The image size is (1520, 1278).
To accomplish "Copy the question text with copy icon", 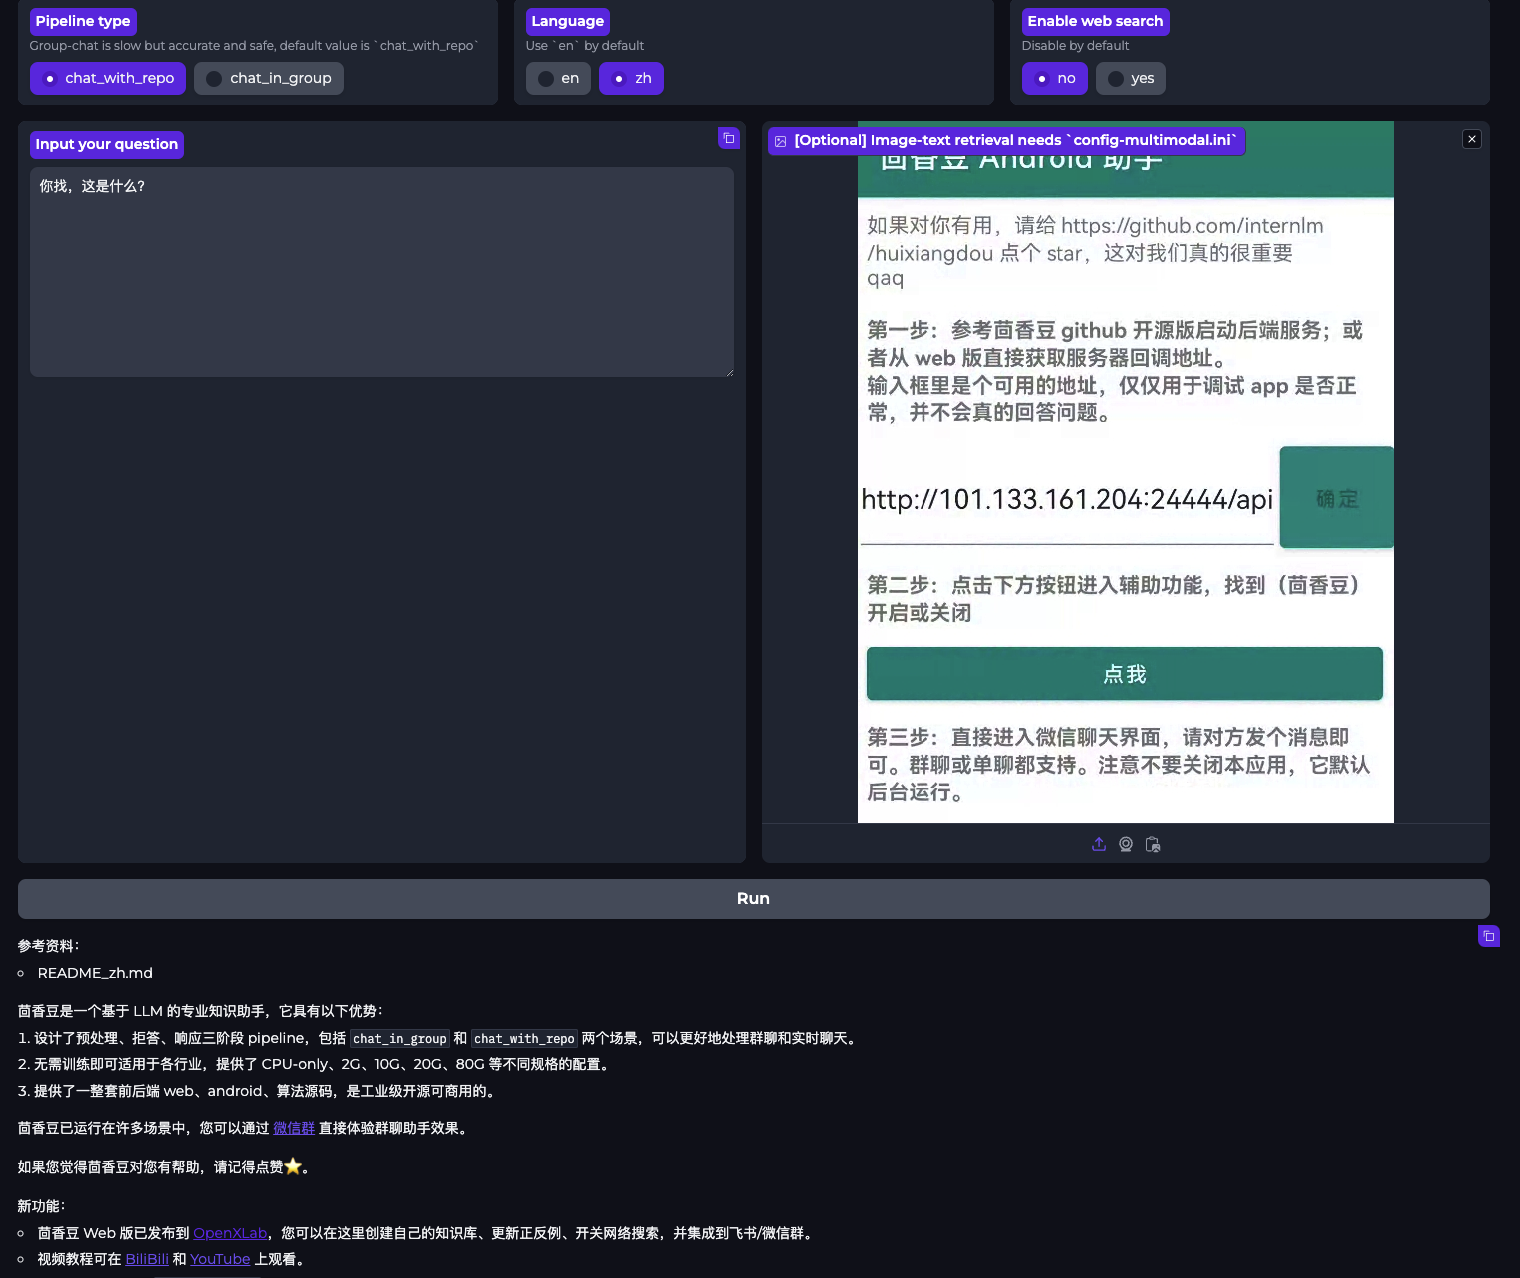I will 729,138.
